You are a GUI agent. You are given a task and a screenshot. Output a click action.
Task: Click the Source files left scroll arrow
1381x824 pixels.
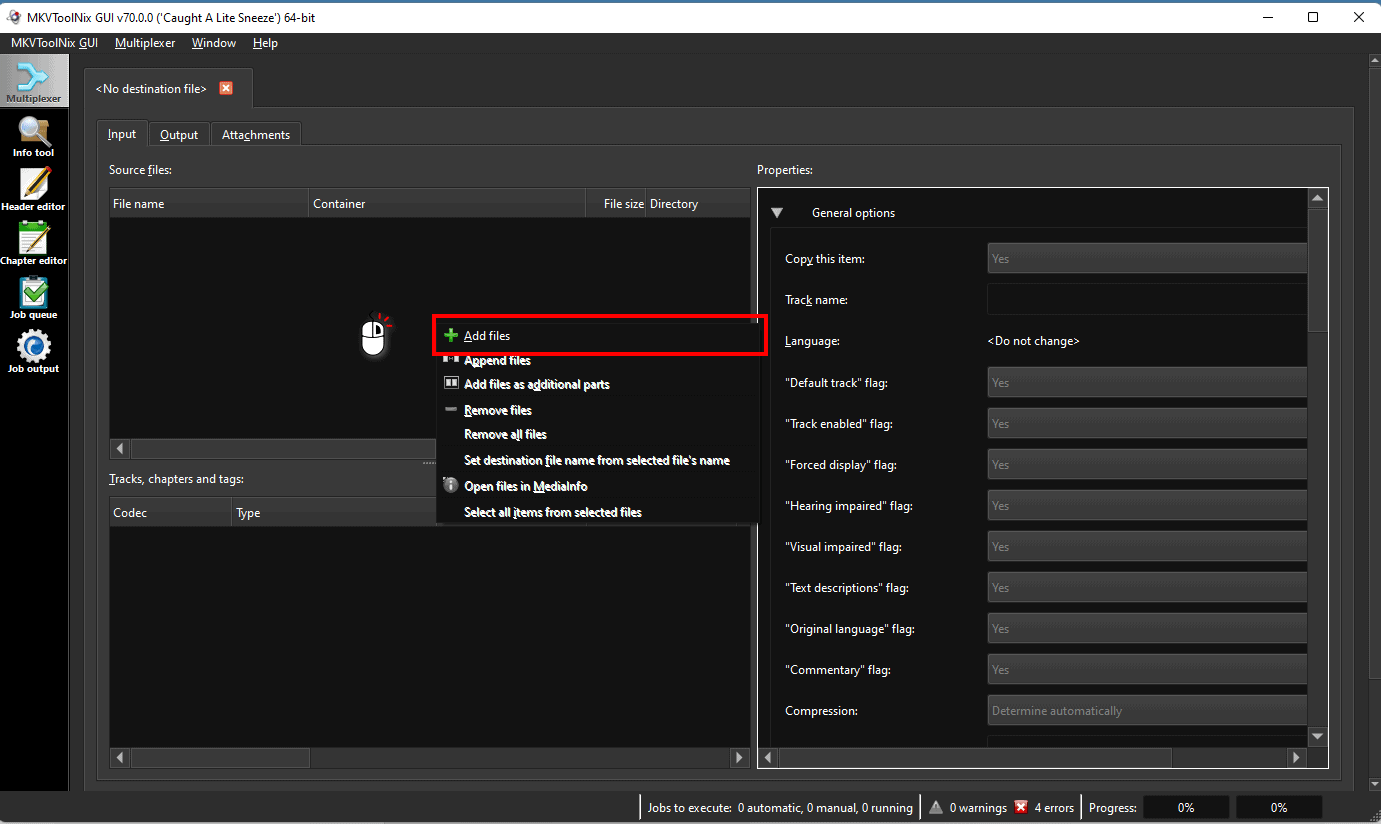pyautogui.click(x=120, y=449)
